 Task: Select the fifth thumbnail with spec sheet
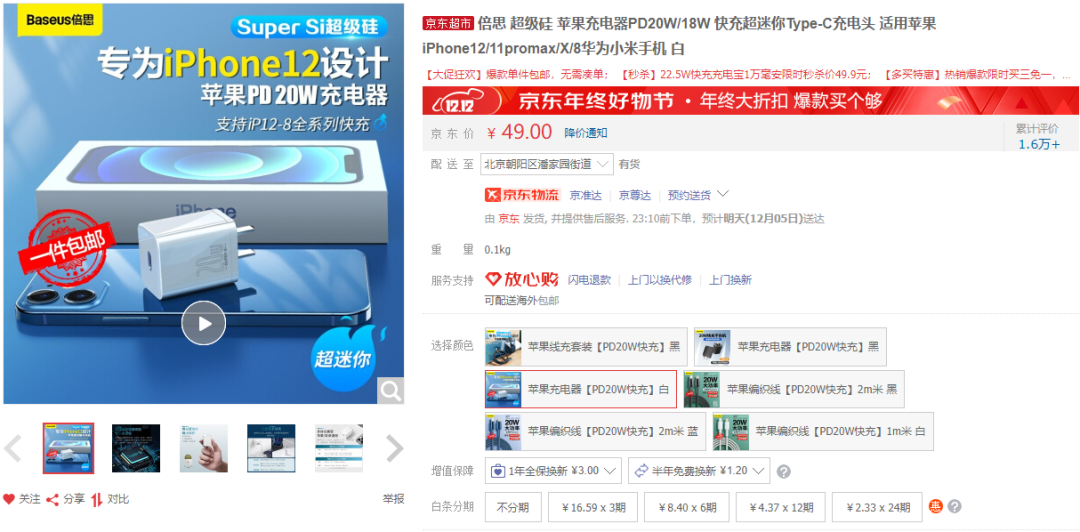[x=338, y=449]
